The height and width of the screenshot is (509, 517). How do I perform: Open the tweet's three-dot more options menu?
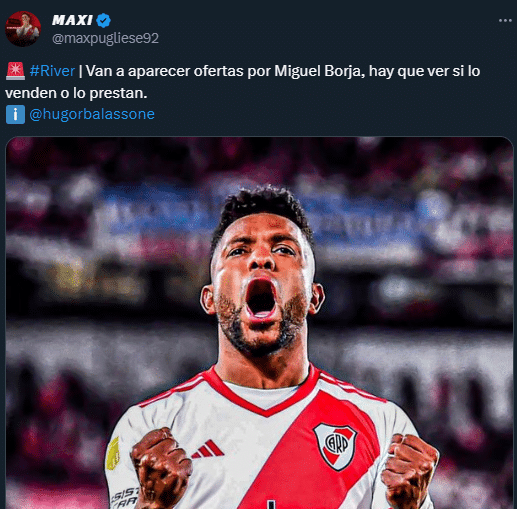505,21
